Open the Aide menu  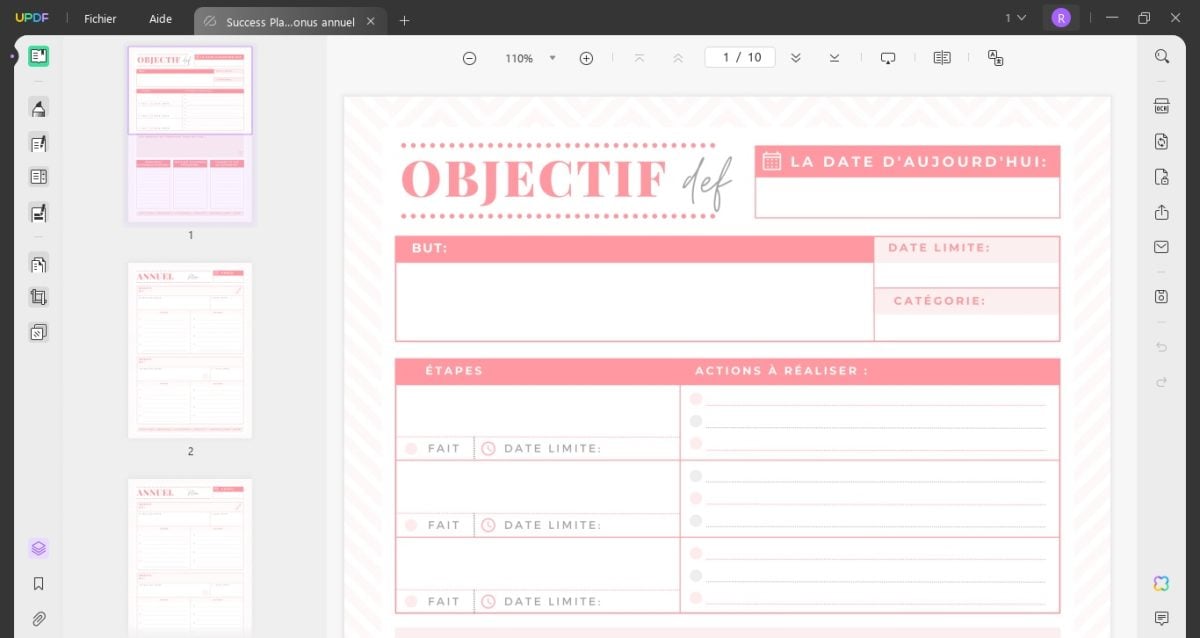click(x=160, y=19)
